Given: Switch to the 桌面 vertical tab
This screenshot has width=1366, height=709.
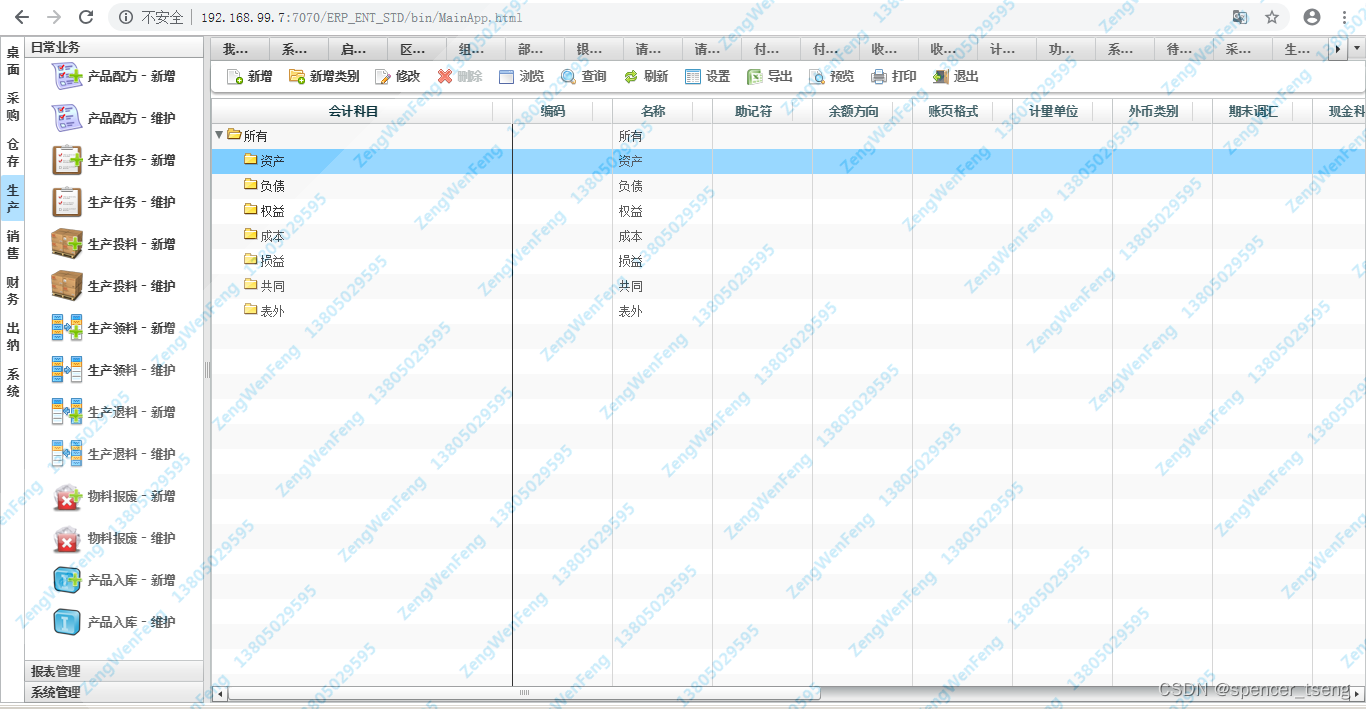Looking at the screenshot, I should pos(13,60).
